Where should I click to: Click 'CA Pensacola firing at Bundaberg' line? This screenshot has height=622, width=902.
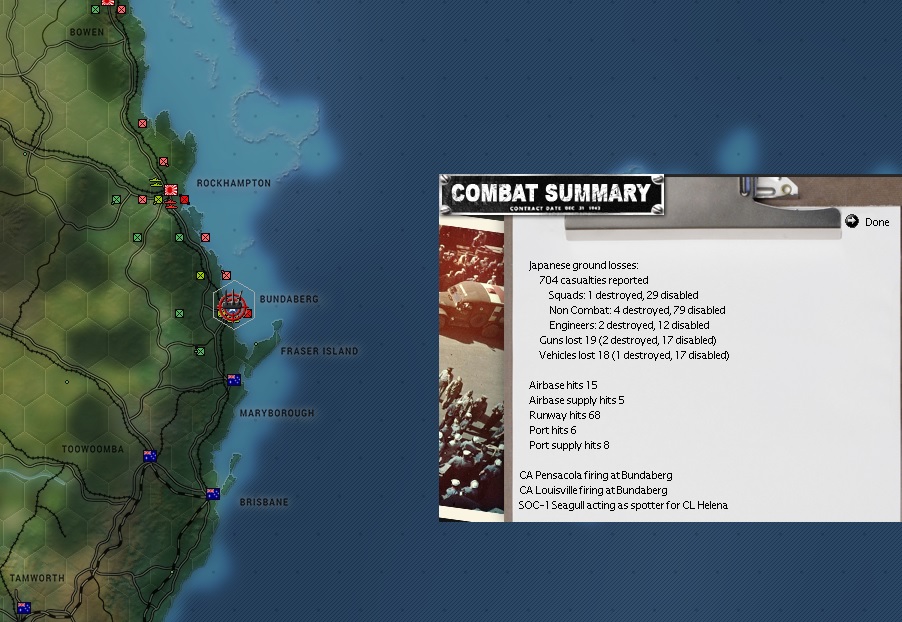point(595,475)
